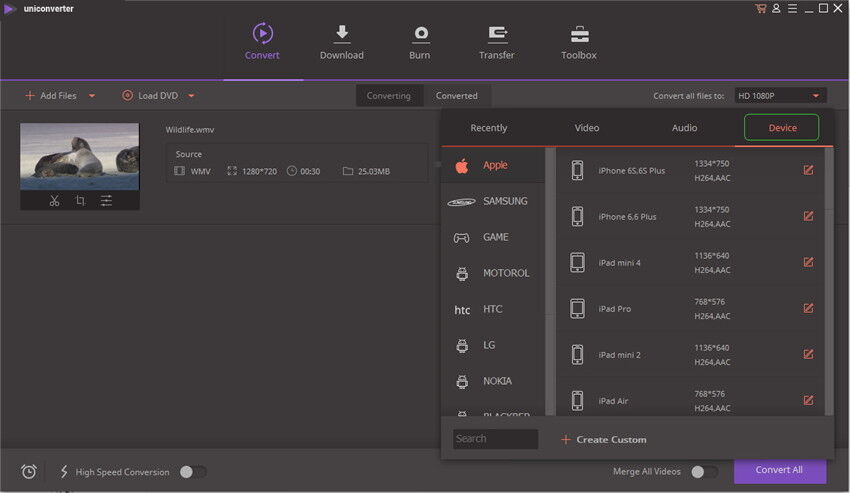850x493 pixels.
Task: Choose the iPad mini 4 preset
Action: click(x=690, y=262)
